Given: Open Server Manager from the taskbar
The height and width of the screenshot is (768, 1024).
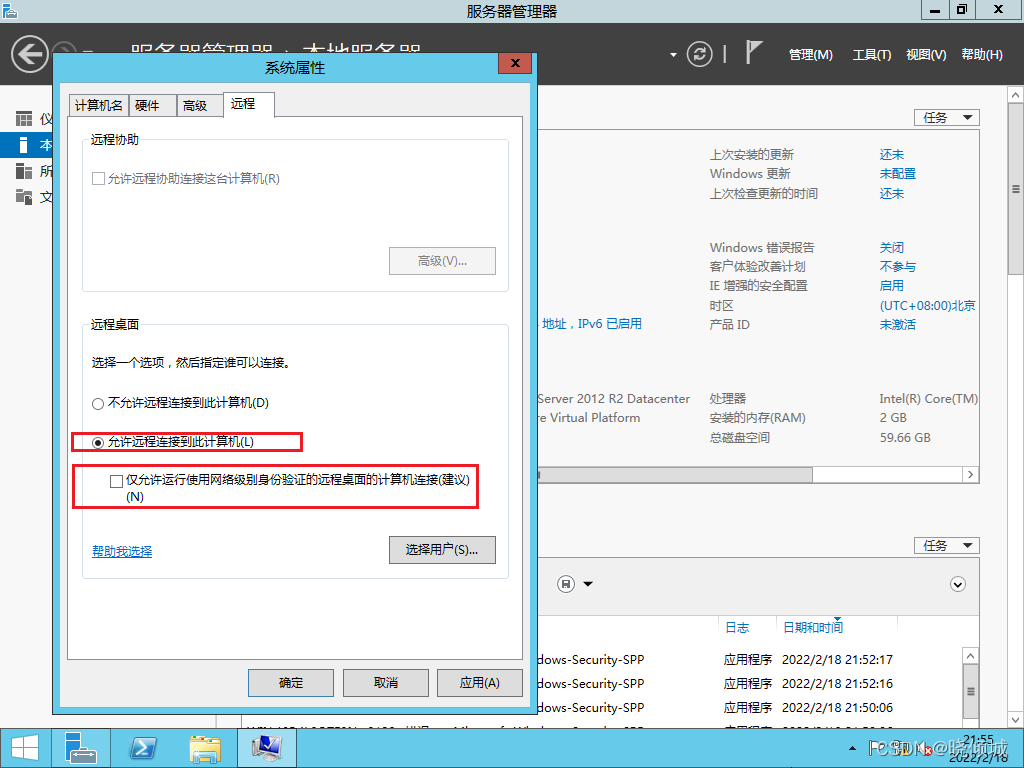Looking at the screenshot, I should tap(81, 748).
